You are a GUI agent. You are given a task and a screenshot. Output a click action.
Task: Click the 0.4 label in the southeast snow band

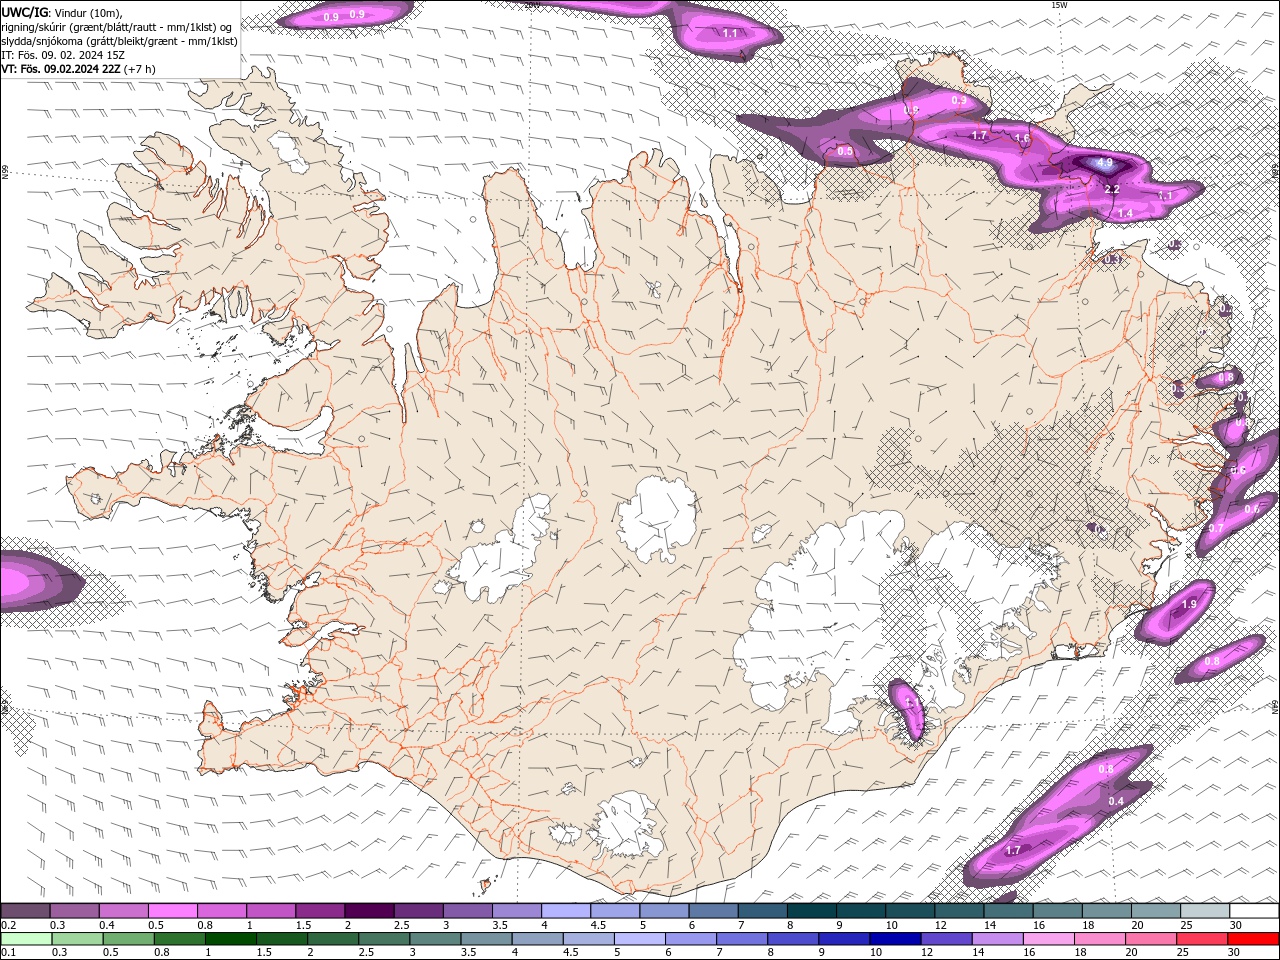pyautogui.click(x=1117, y=801)
